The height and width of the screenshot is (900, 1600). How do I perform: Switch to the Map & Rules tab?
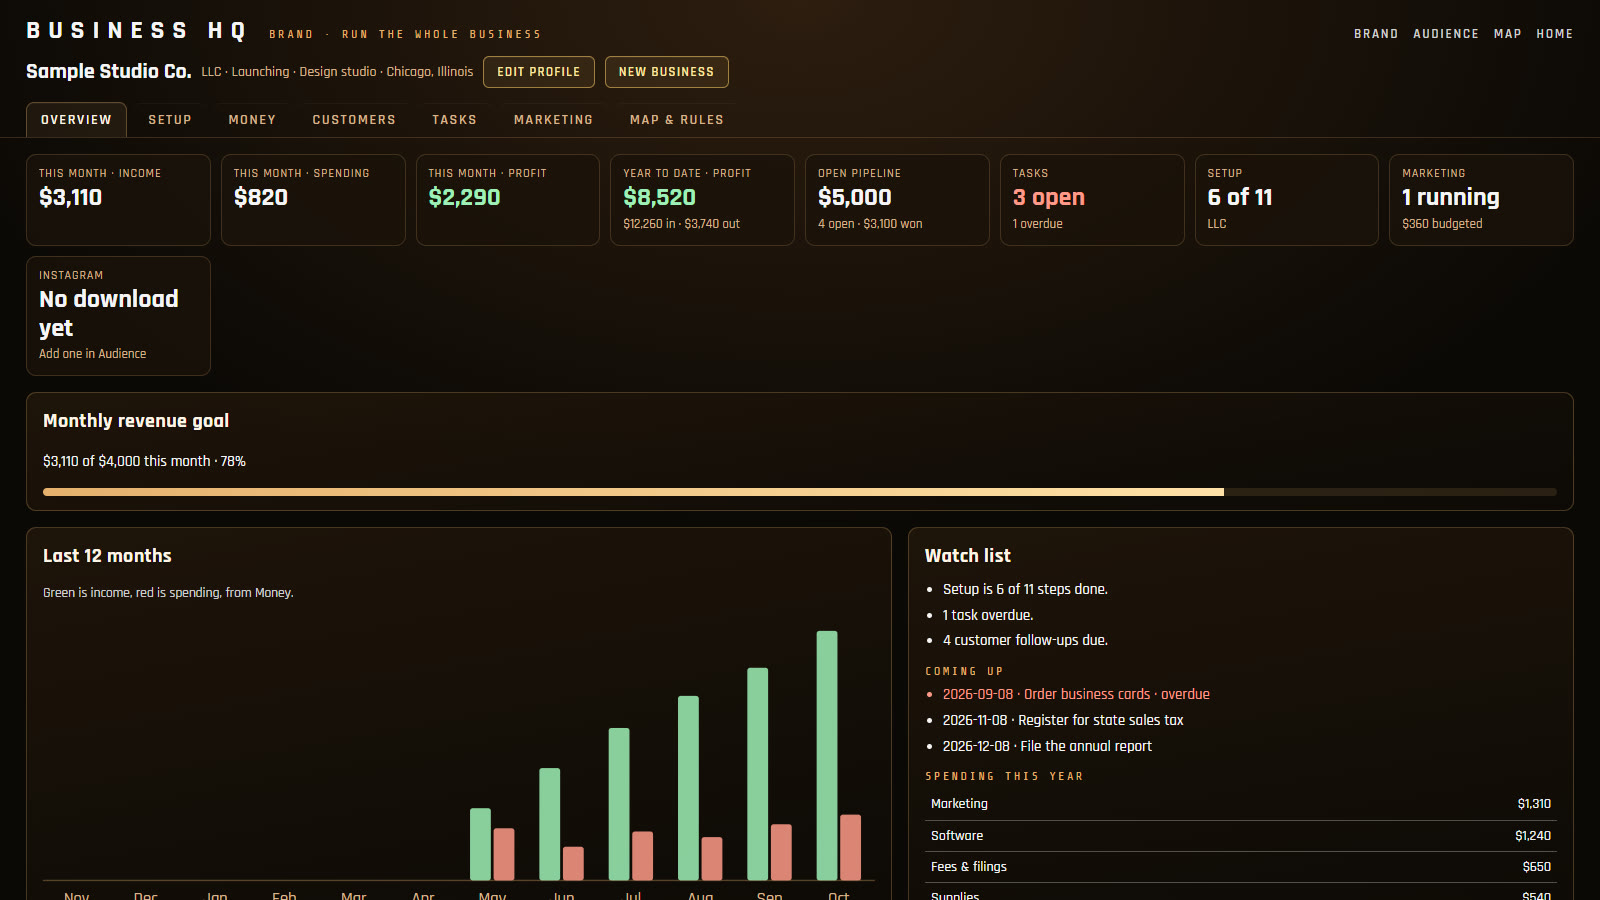677,120
